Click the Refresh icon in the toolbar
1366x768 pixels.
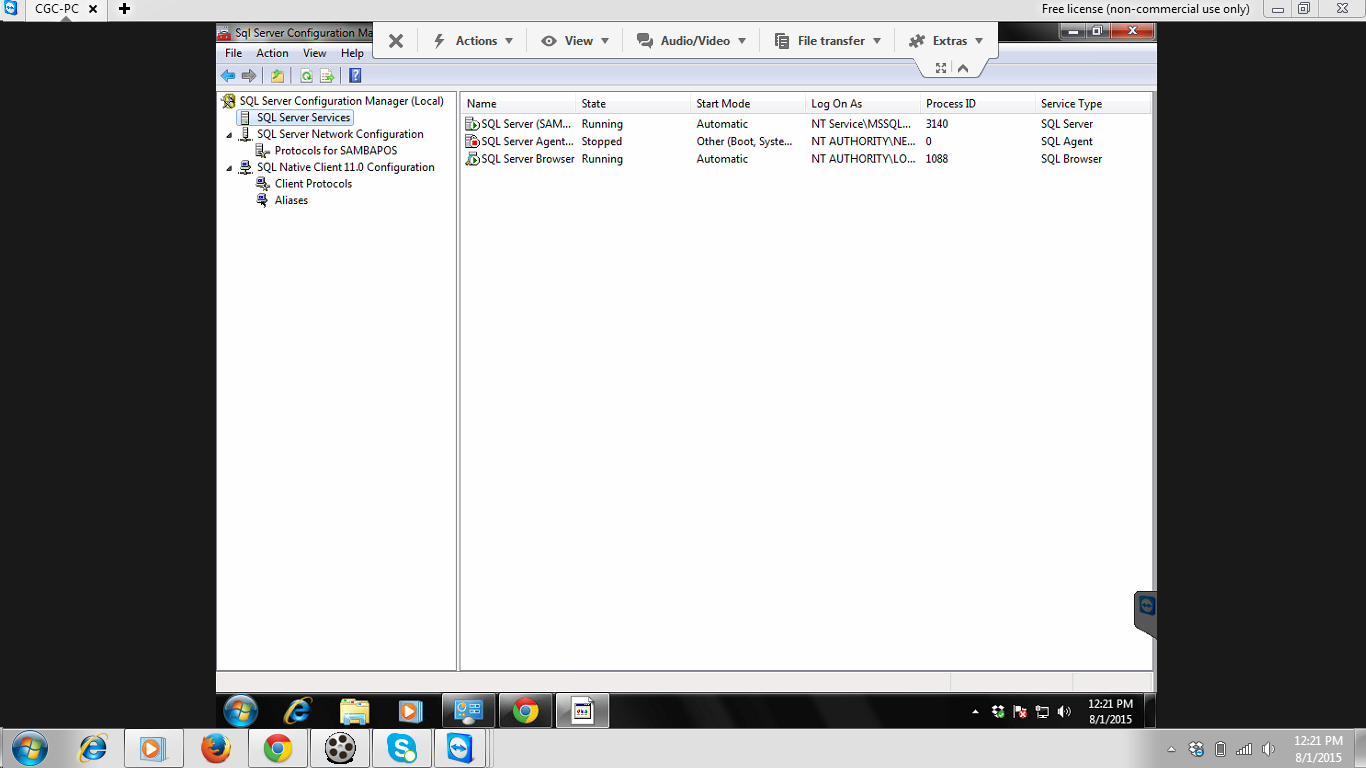(306, 76)
